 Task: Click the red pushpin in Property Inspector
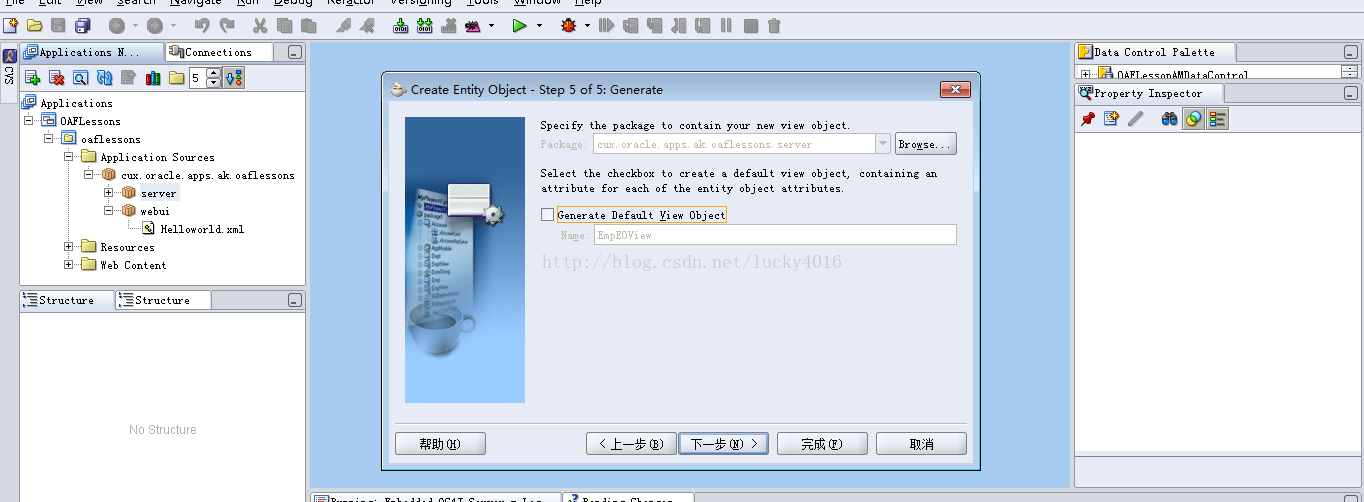click(1088, 119)
